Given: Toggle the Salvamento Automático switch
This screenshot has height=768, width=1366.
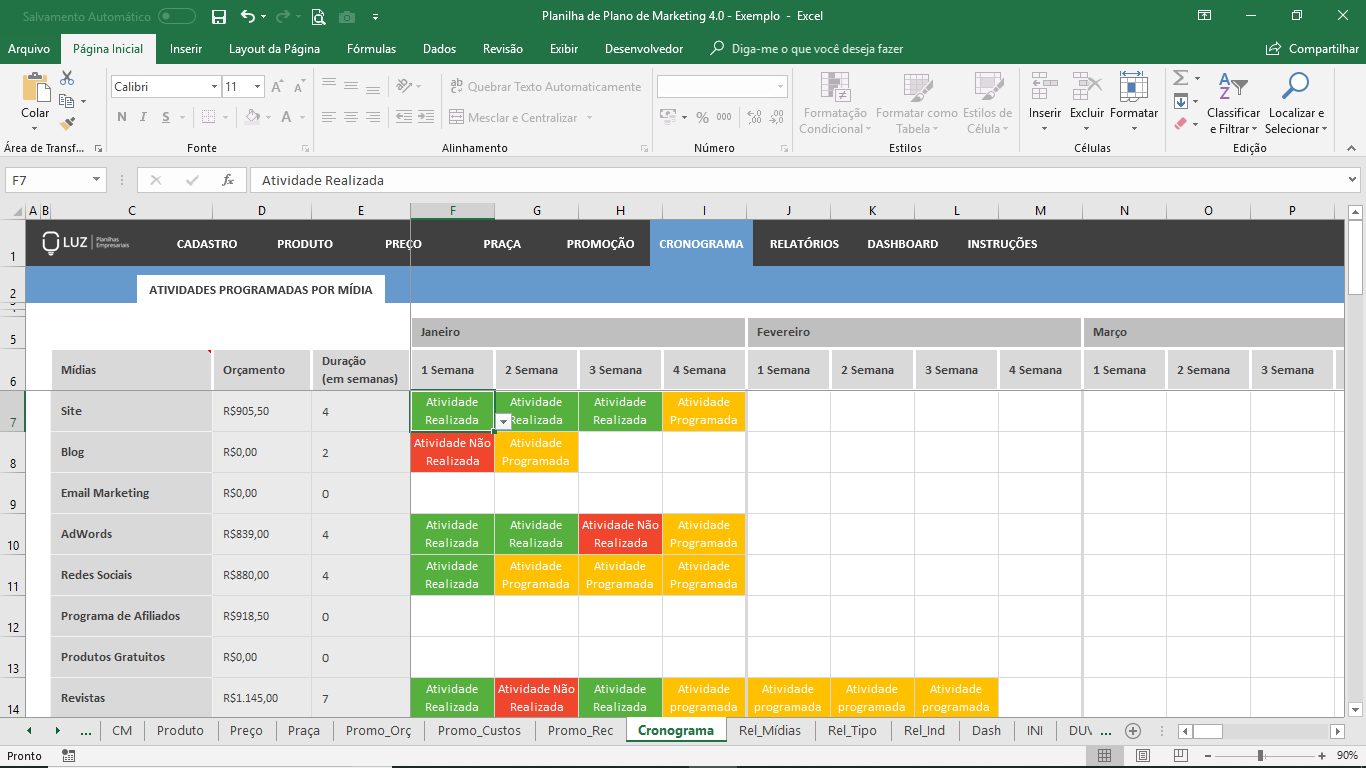Looking at the screenshot, I should [x=177, y=17].
